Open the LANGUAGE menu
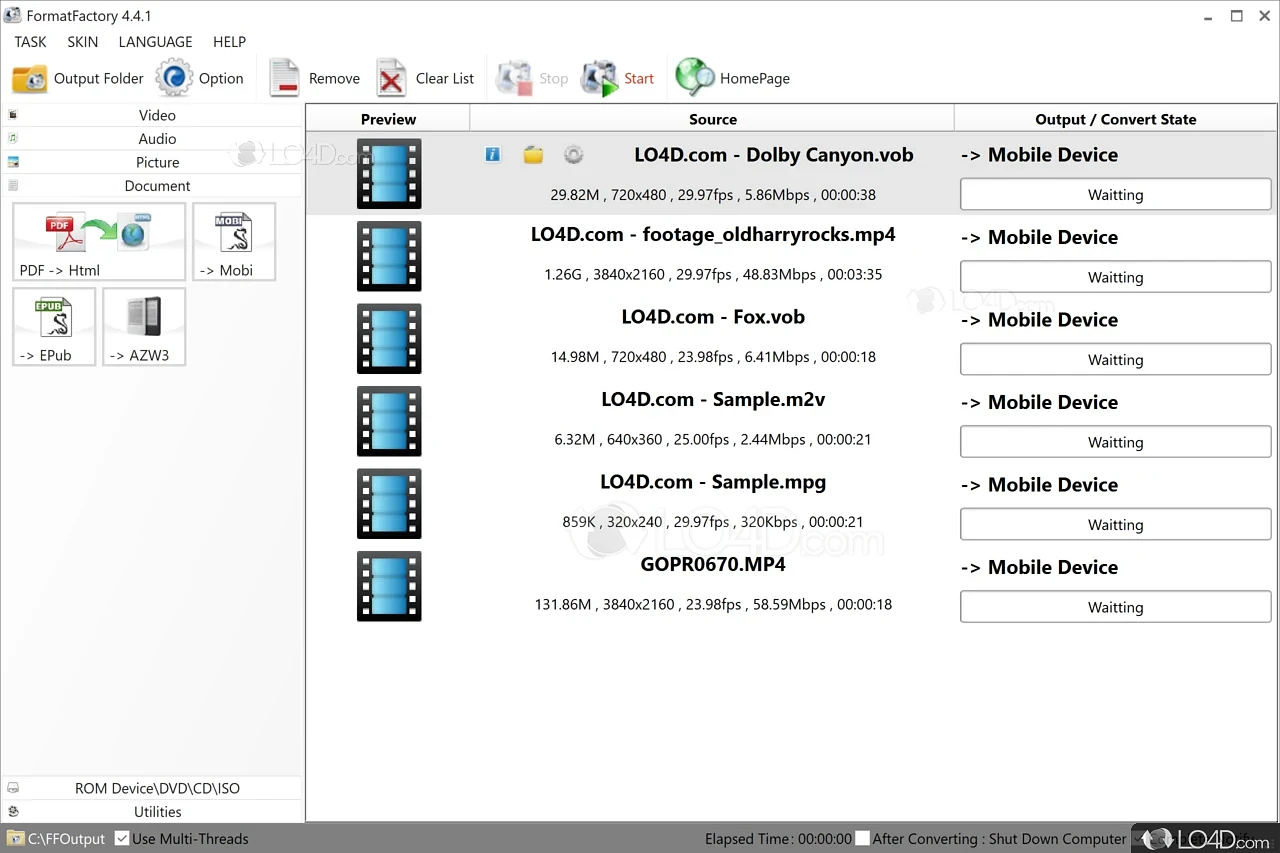Screen dimensions: 1280x853 tap(155, 42)
